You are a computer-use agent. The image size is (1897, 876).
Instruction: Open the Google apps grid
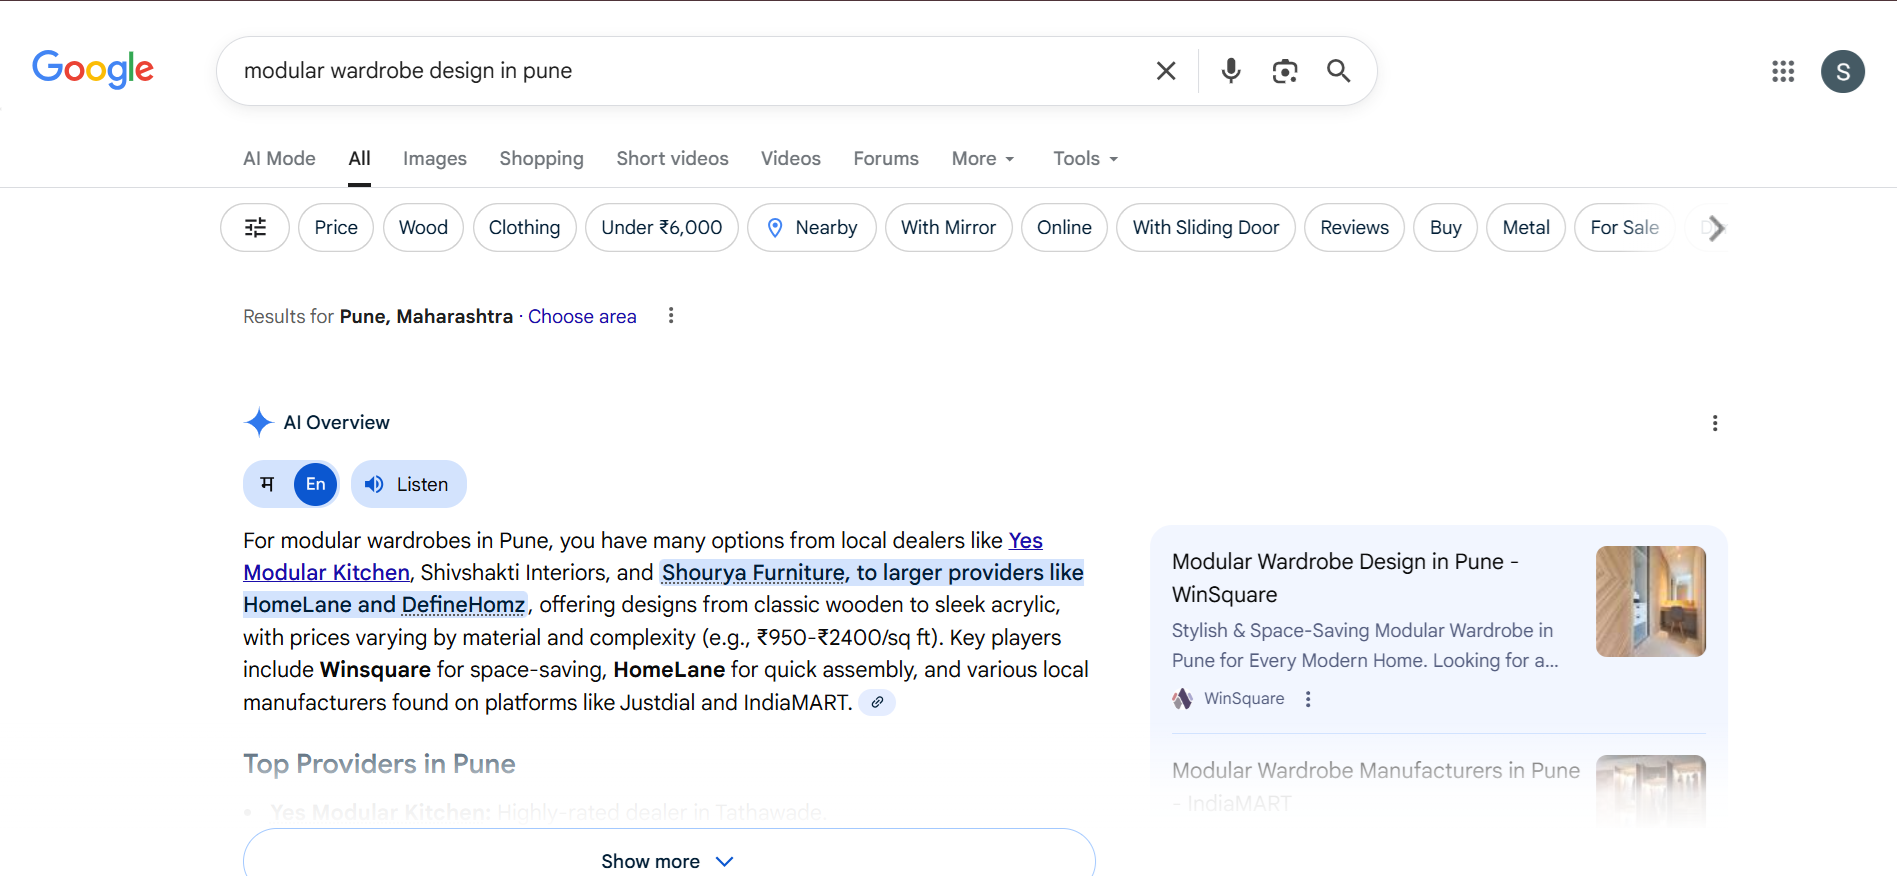1782,71
